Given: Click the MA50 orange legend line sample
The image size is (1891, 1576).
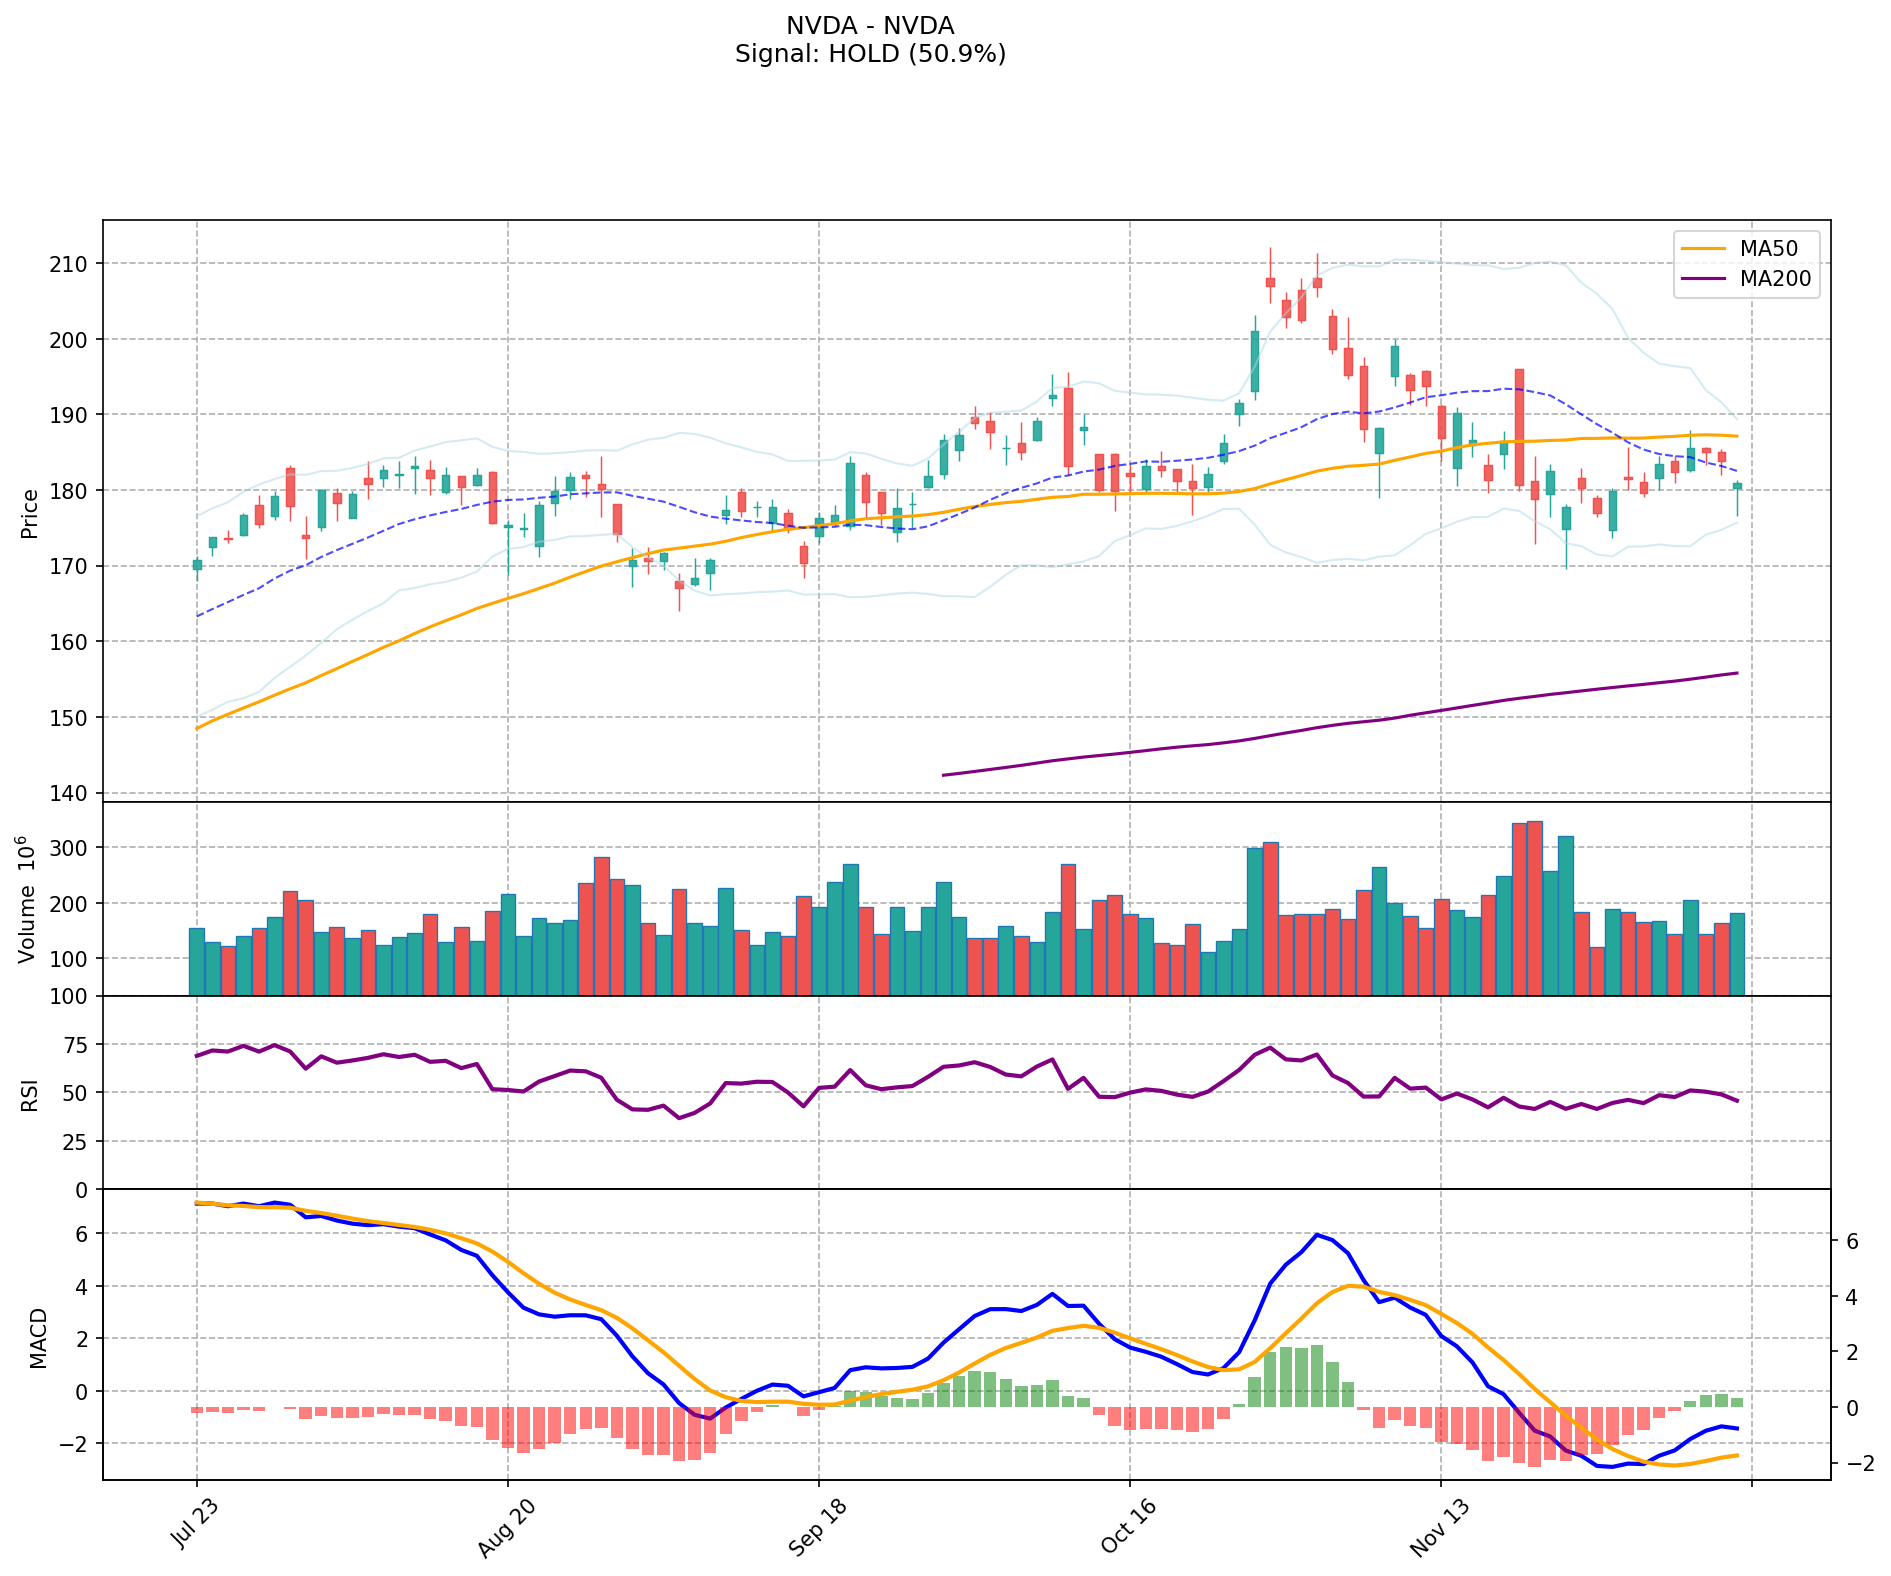Looking at the screenshot, I should (x=1705, y=249).
